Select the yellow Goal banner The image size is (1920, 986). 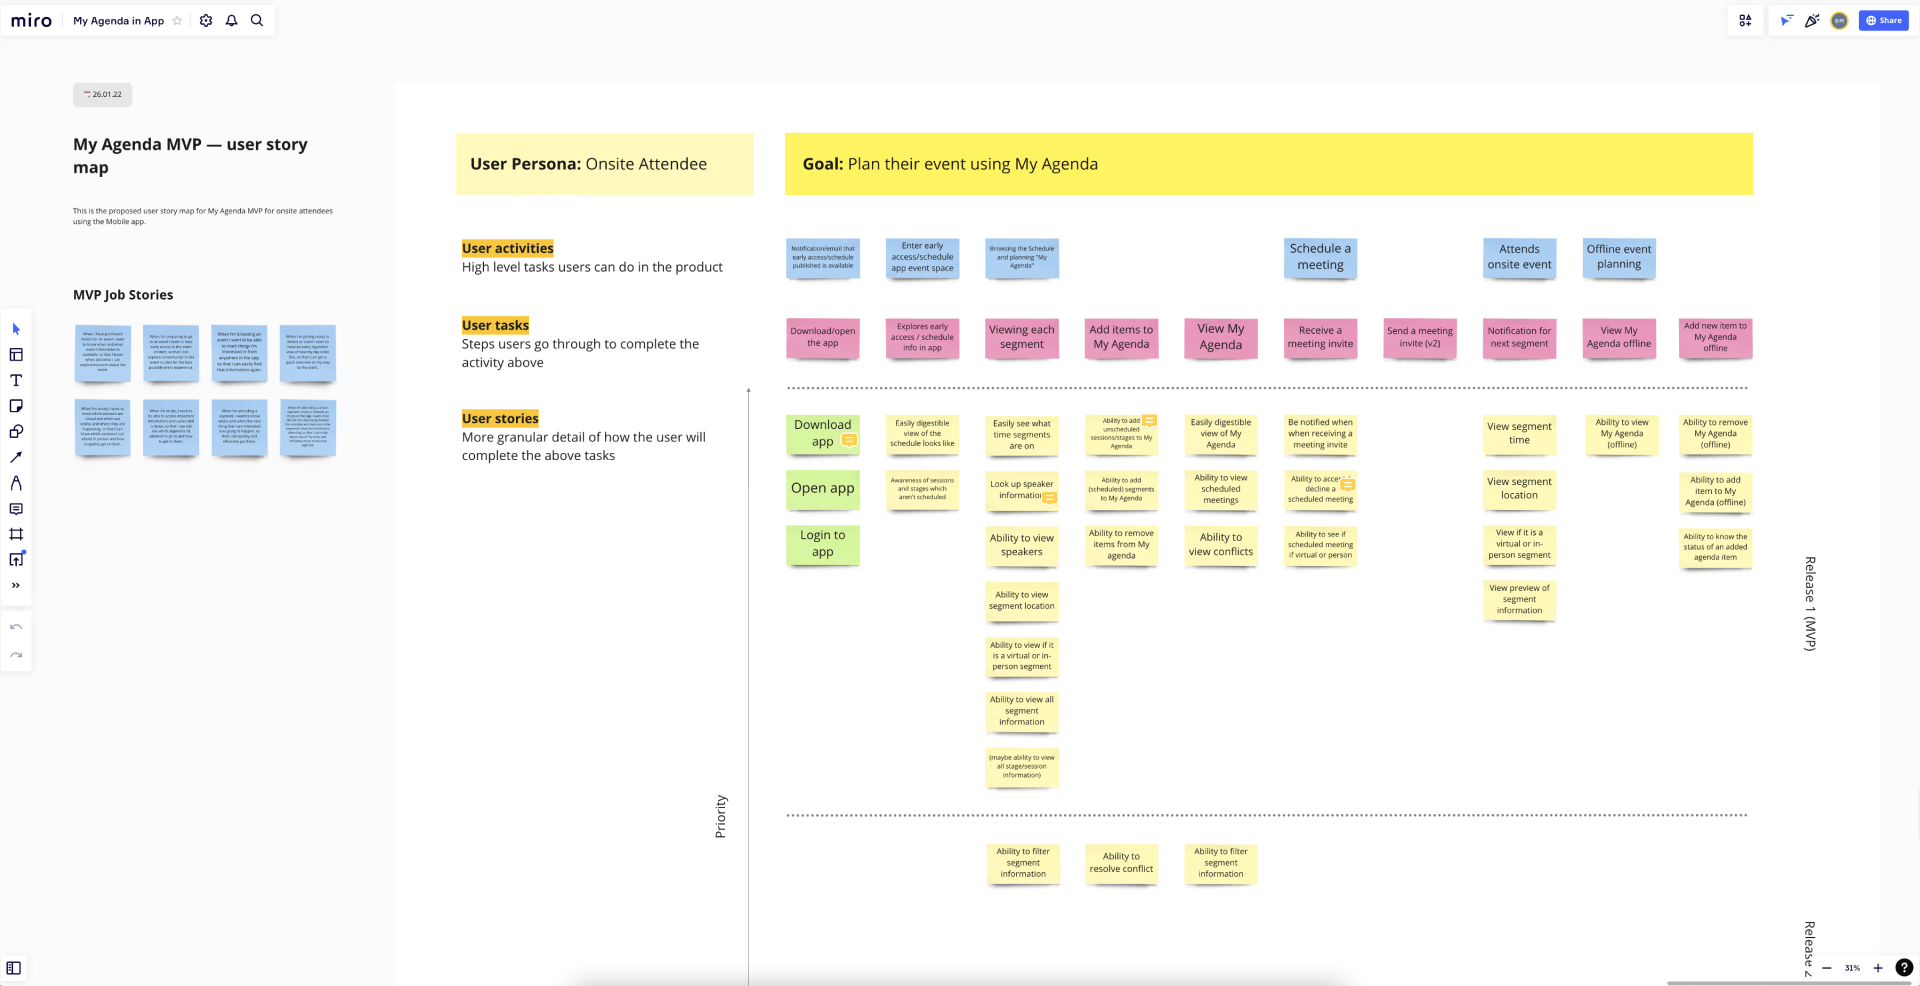(x=1268, y=164)
